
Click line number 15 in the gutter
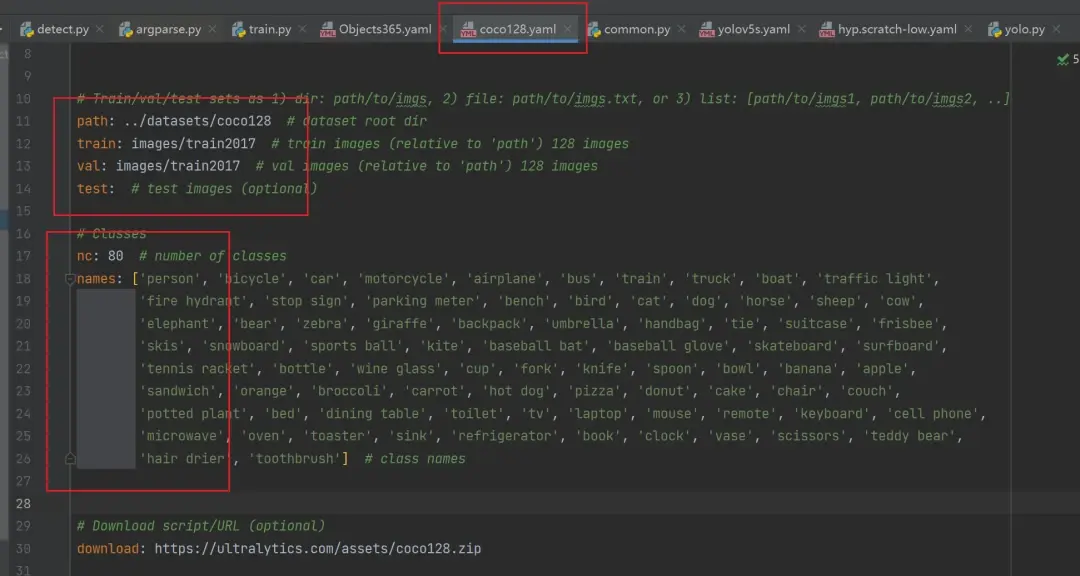coord(23,211)
